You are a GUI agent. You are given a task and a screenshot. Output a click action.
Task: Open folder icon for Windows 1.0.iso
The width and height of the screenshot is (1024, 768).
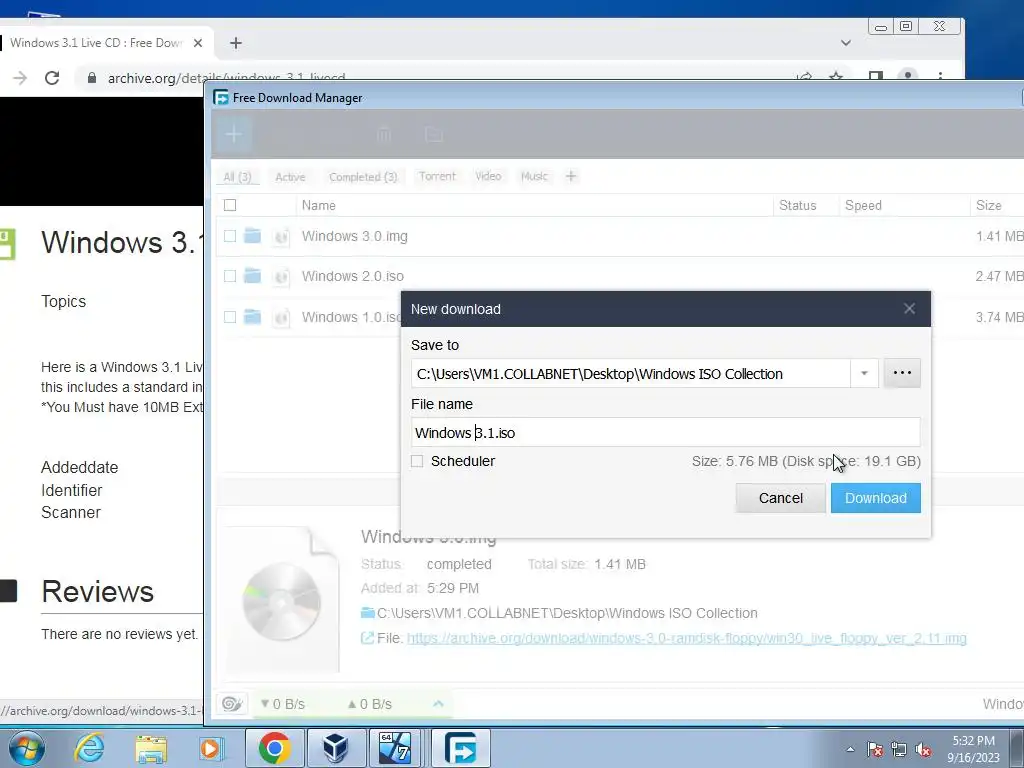(x=252, y=317)
